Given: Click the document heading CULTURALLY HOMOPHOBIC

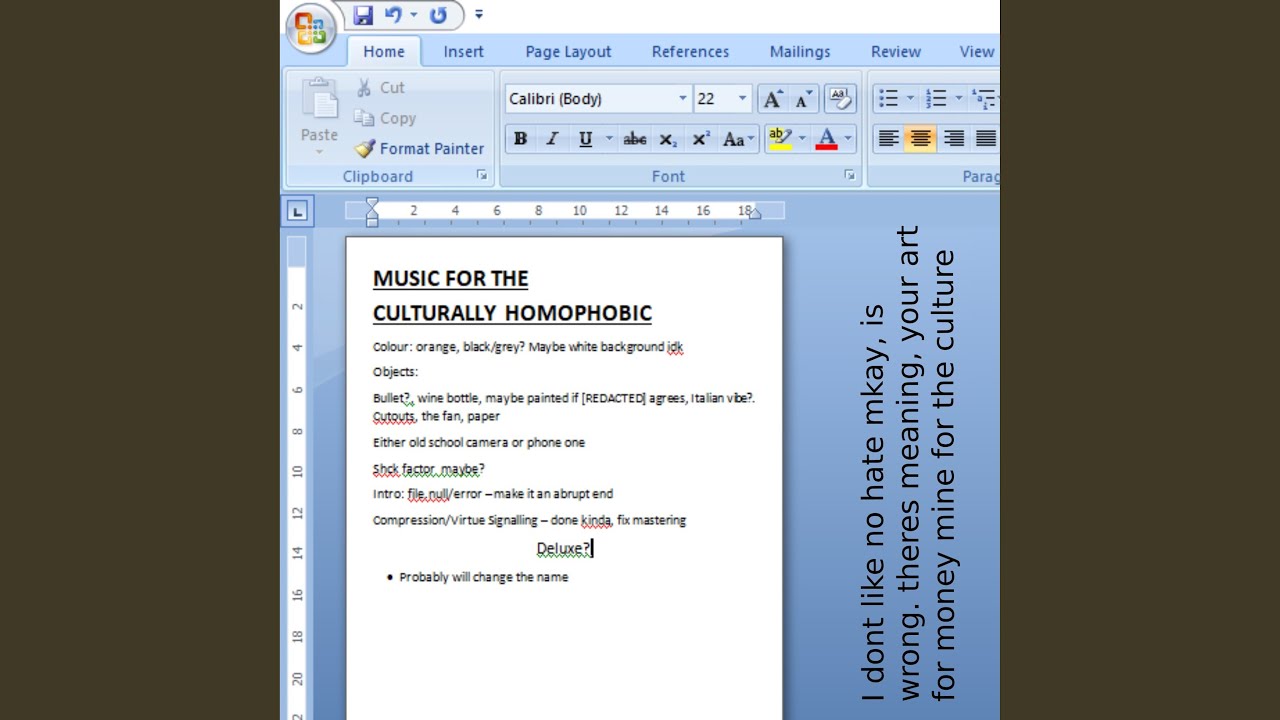Looking at the screenshot, I should click(512, 313).
